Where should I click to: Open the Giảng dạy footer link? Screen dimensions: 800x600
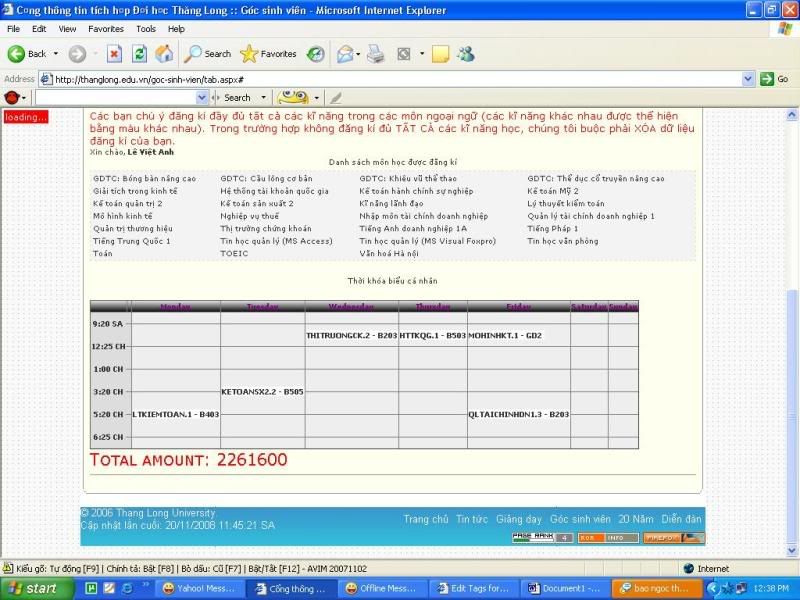518,519
